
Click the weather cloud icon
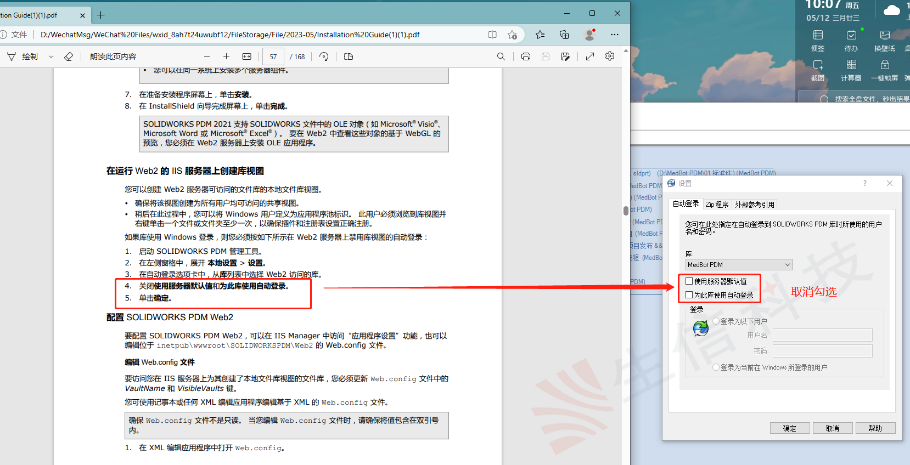891,9
